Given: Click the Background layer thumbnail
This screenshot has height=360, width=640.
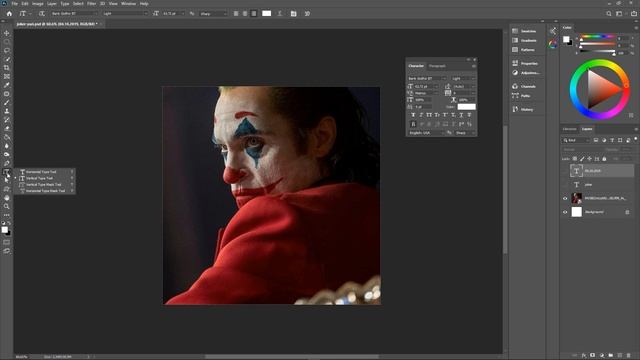Looking at the screenshot, I should coord(576,212).
